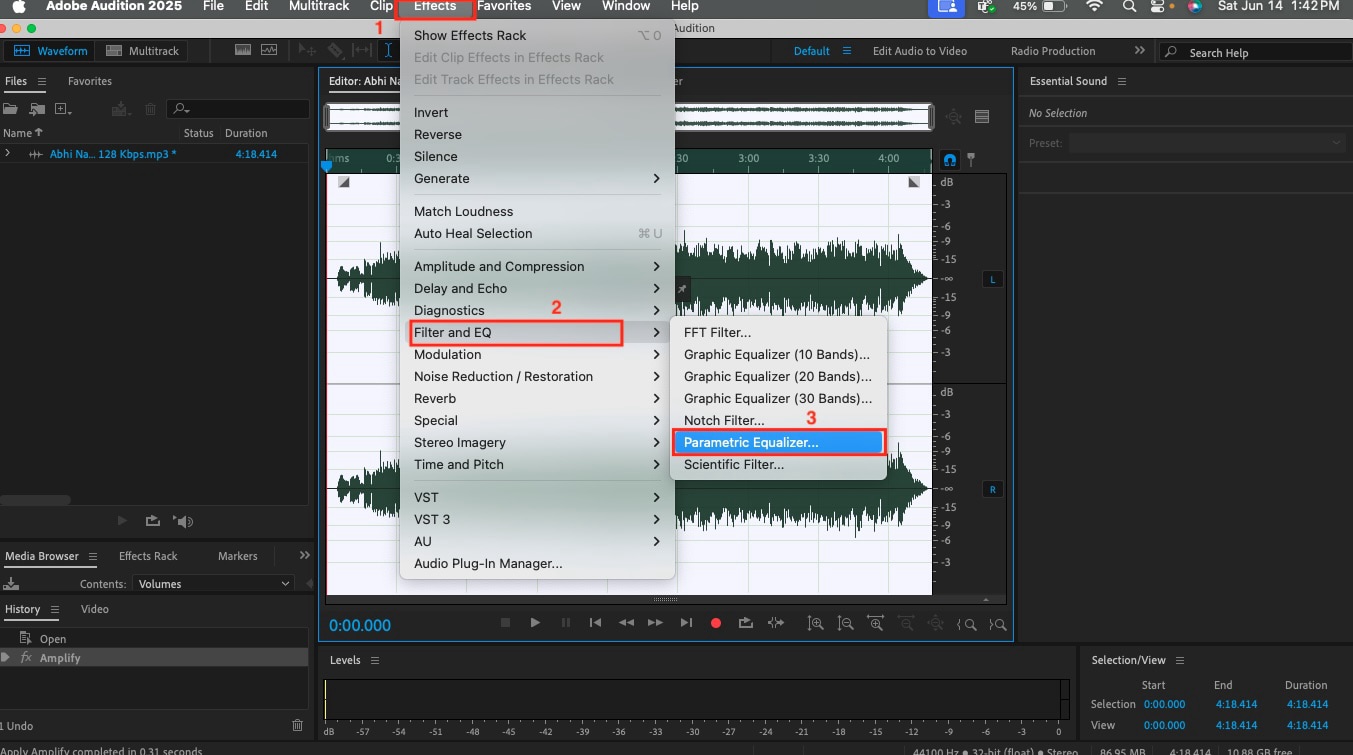Expand hidden panel tabs beside Markers

point(305,555)
